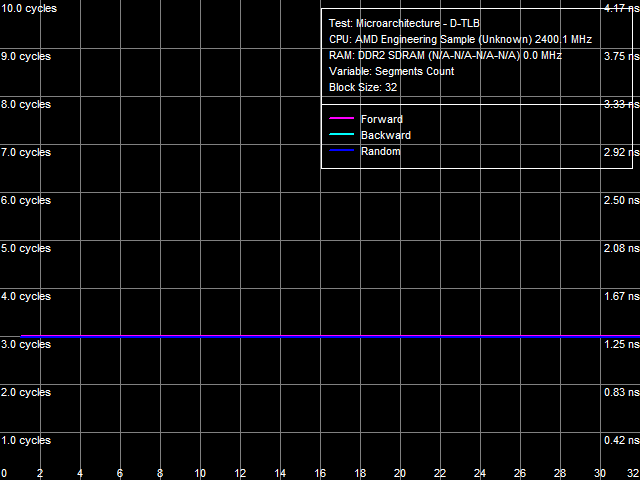
Task: Click the '5.0 cycles' y-axis label
Action: [x=25, y=248]
